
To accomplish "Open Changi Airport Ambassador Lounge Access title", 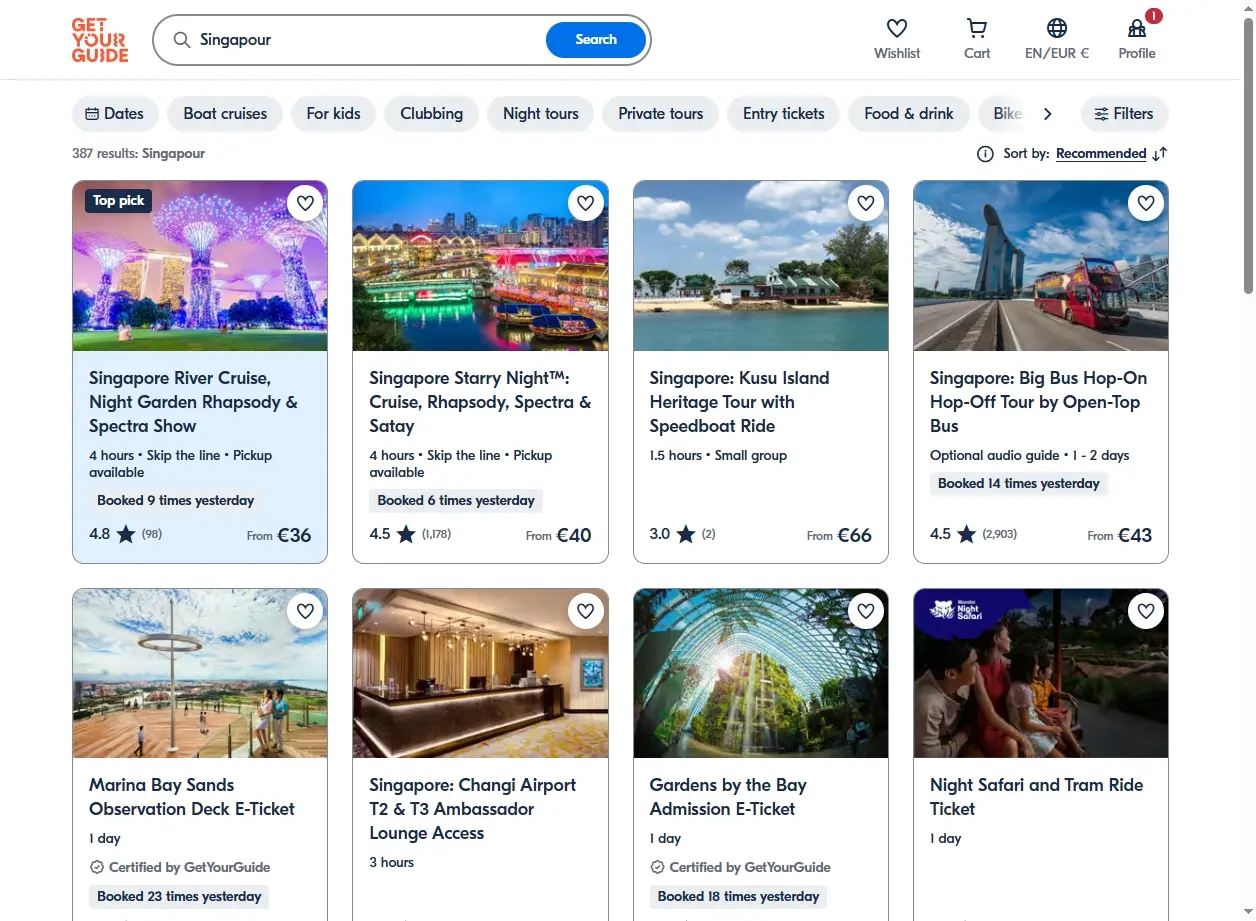I will pos(472,809).
